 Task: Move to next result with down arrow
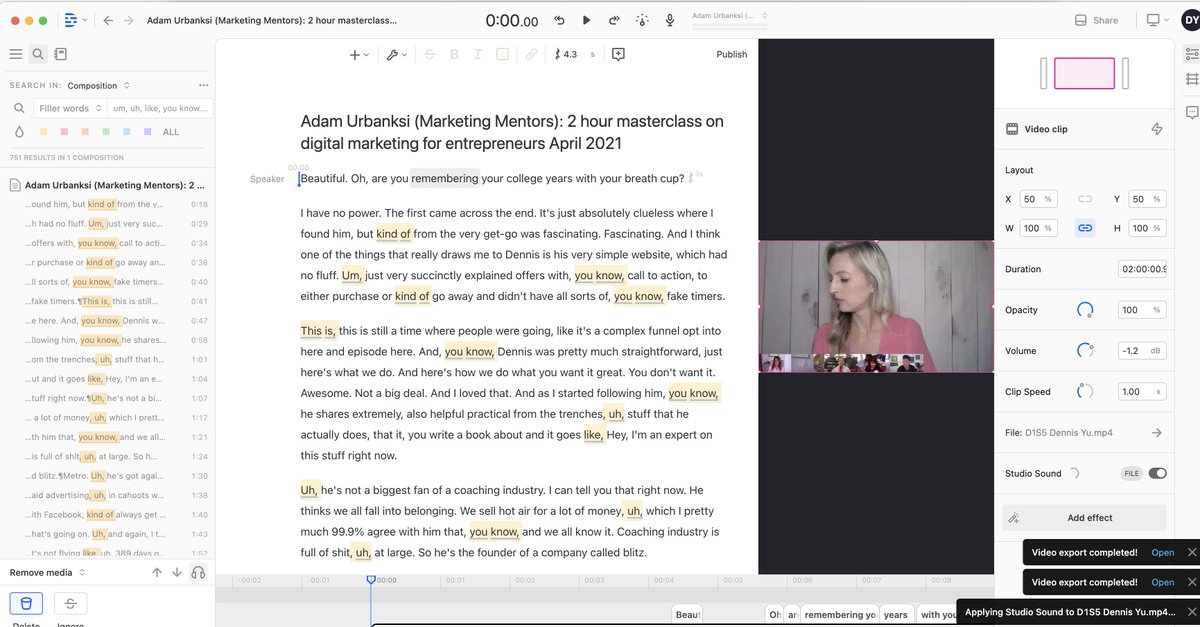click(x=177, y=572)
